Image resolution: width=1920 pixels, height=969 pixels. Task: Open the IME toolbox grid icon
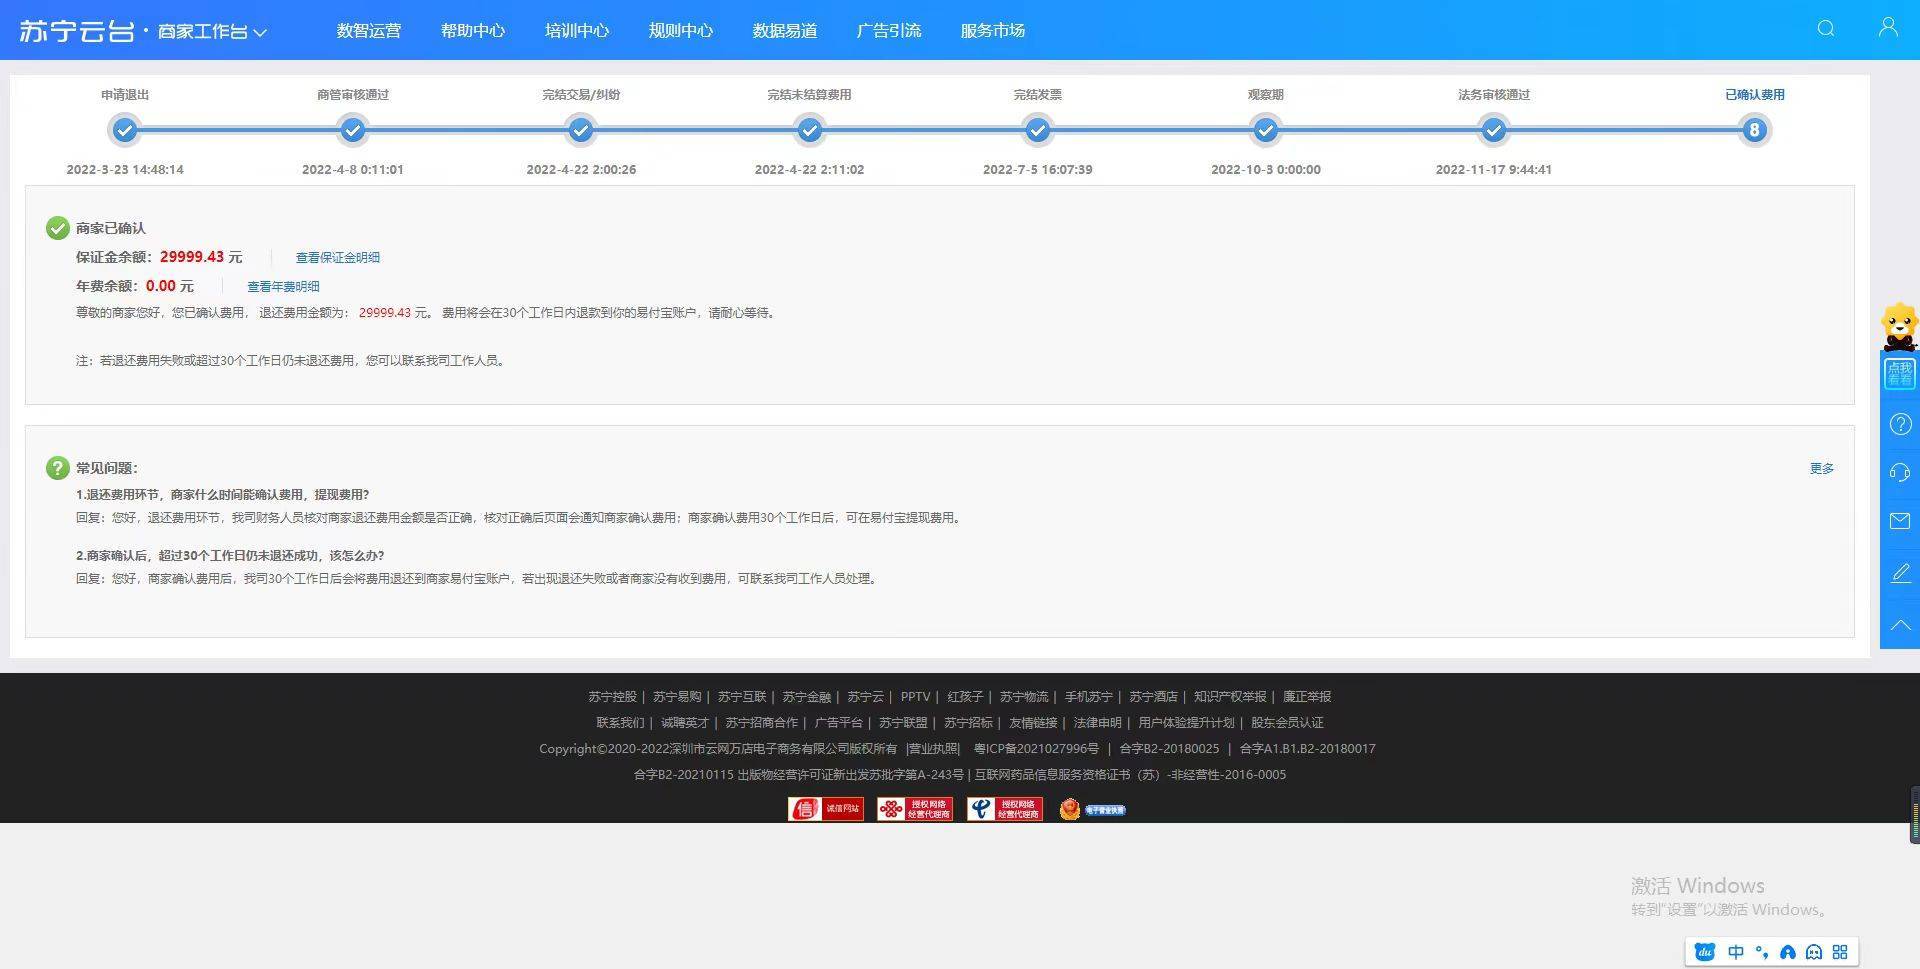(1840, 952)
